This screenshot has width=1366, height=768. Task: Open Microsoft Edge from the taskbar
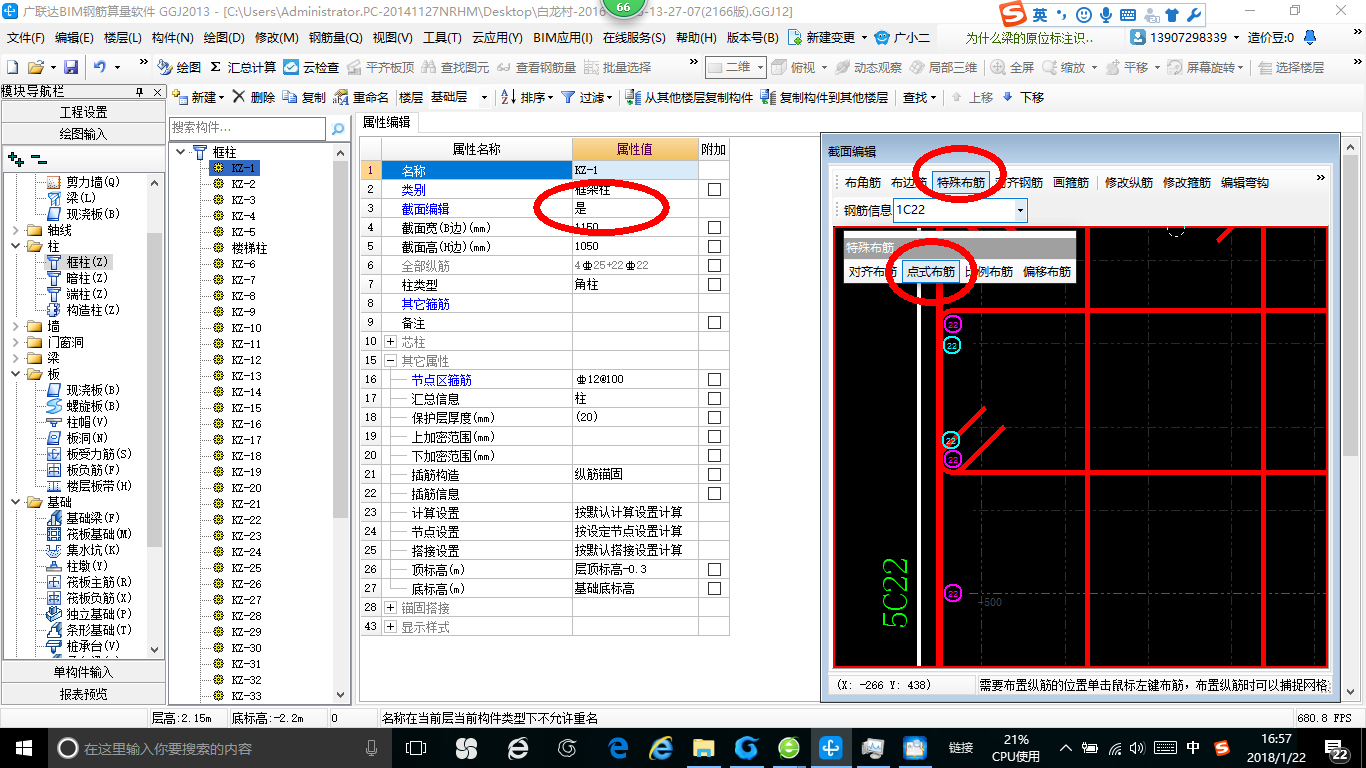pos(618,748)
